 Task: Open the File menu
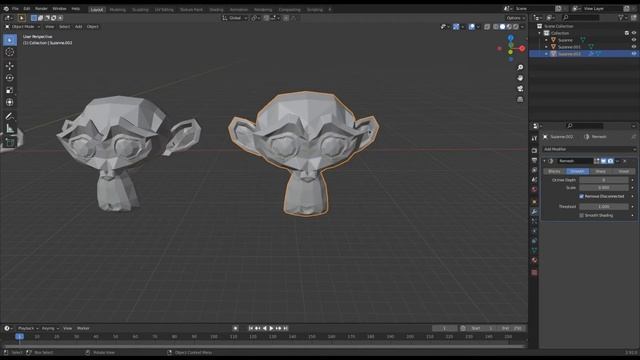[15, 9]
